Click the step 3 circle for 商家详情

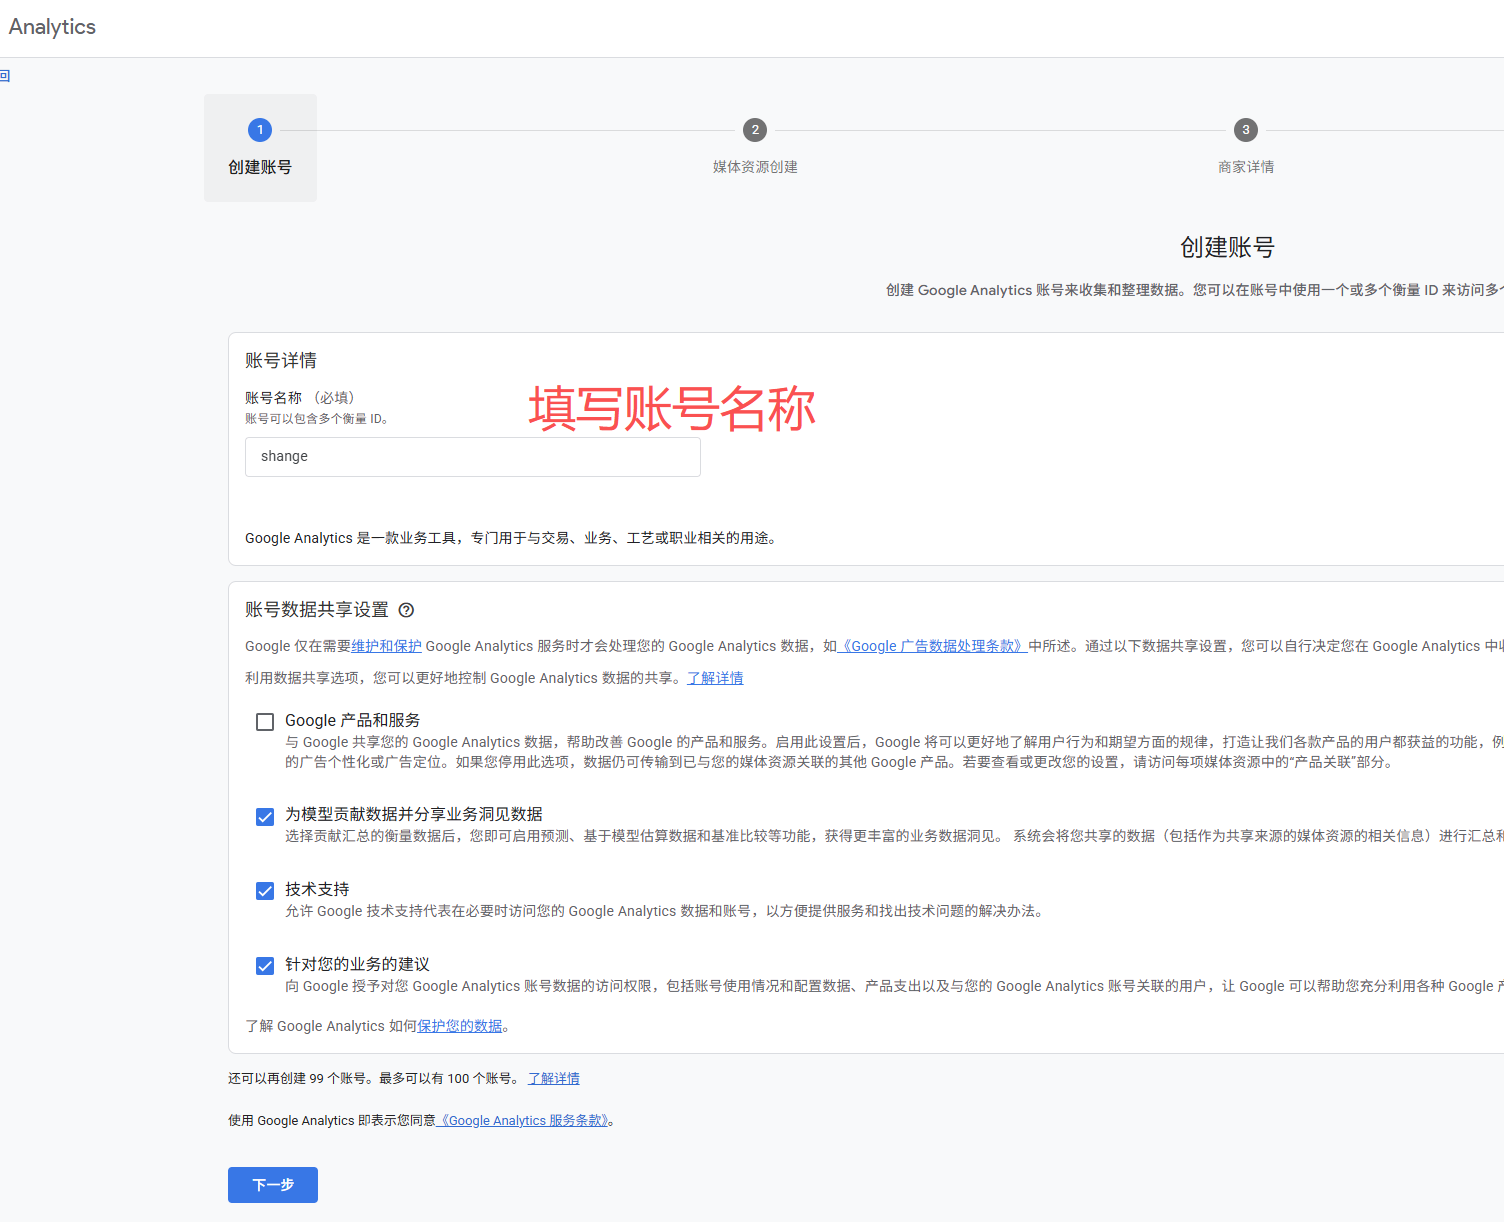point(1245,130)
